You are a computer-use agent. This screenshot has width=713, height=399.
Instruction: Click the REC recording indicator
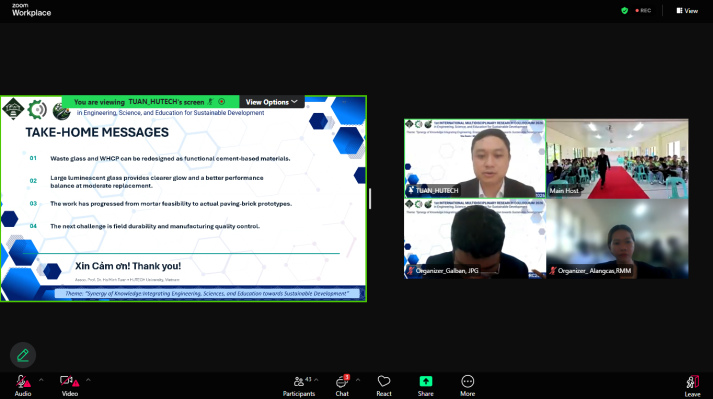click(643, 10)
